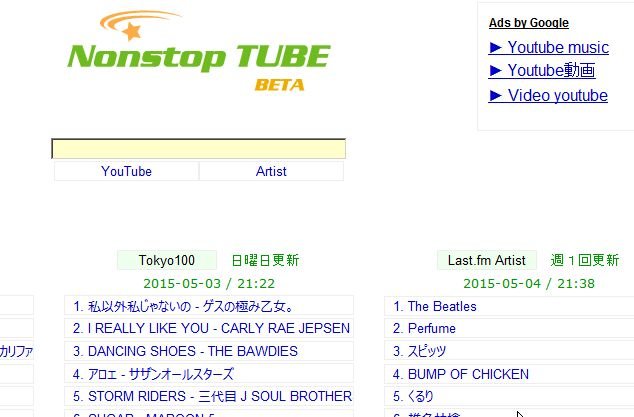Viewport: 634px width, 417px height.
Task: Play 私以外私じゃないの by ゲスの極み乙女。
Action: point(209,306)
